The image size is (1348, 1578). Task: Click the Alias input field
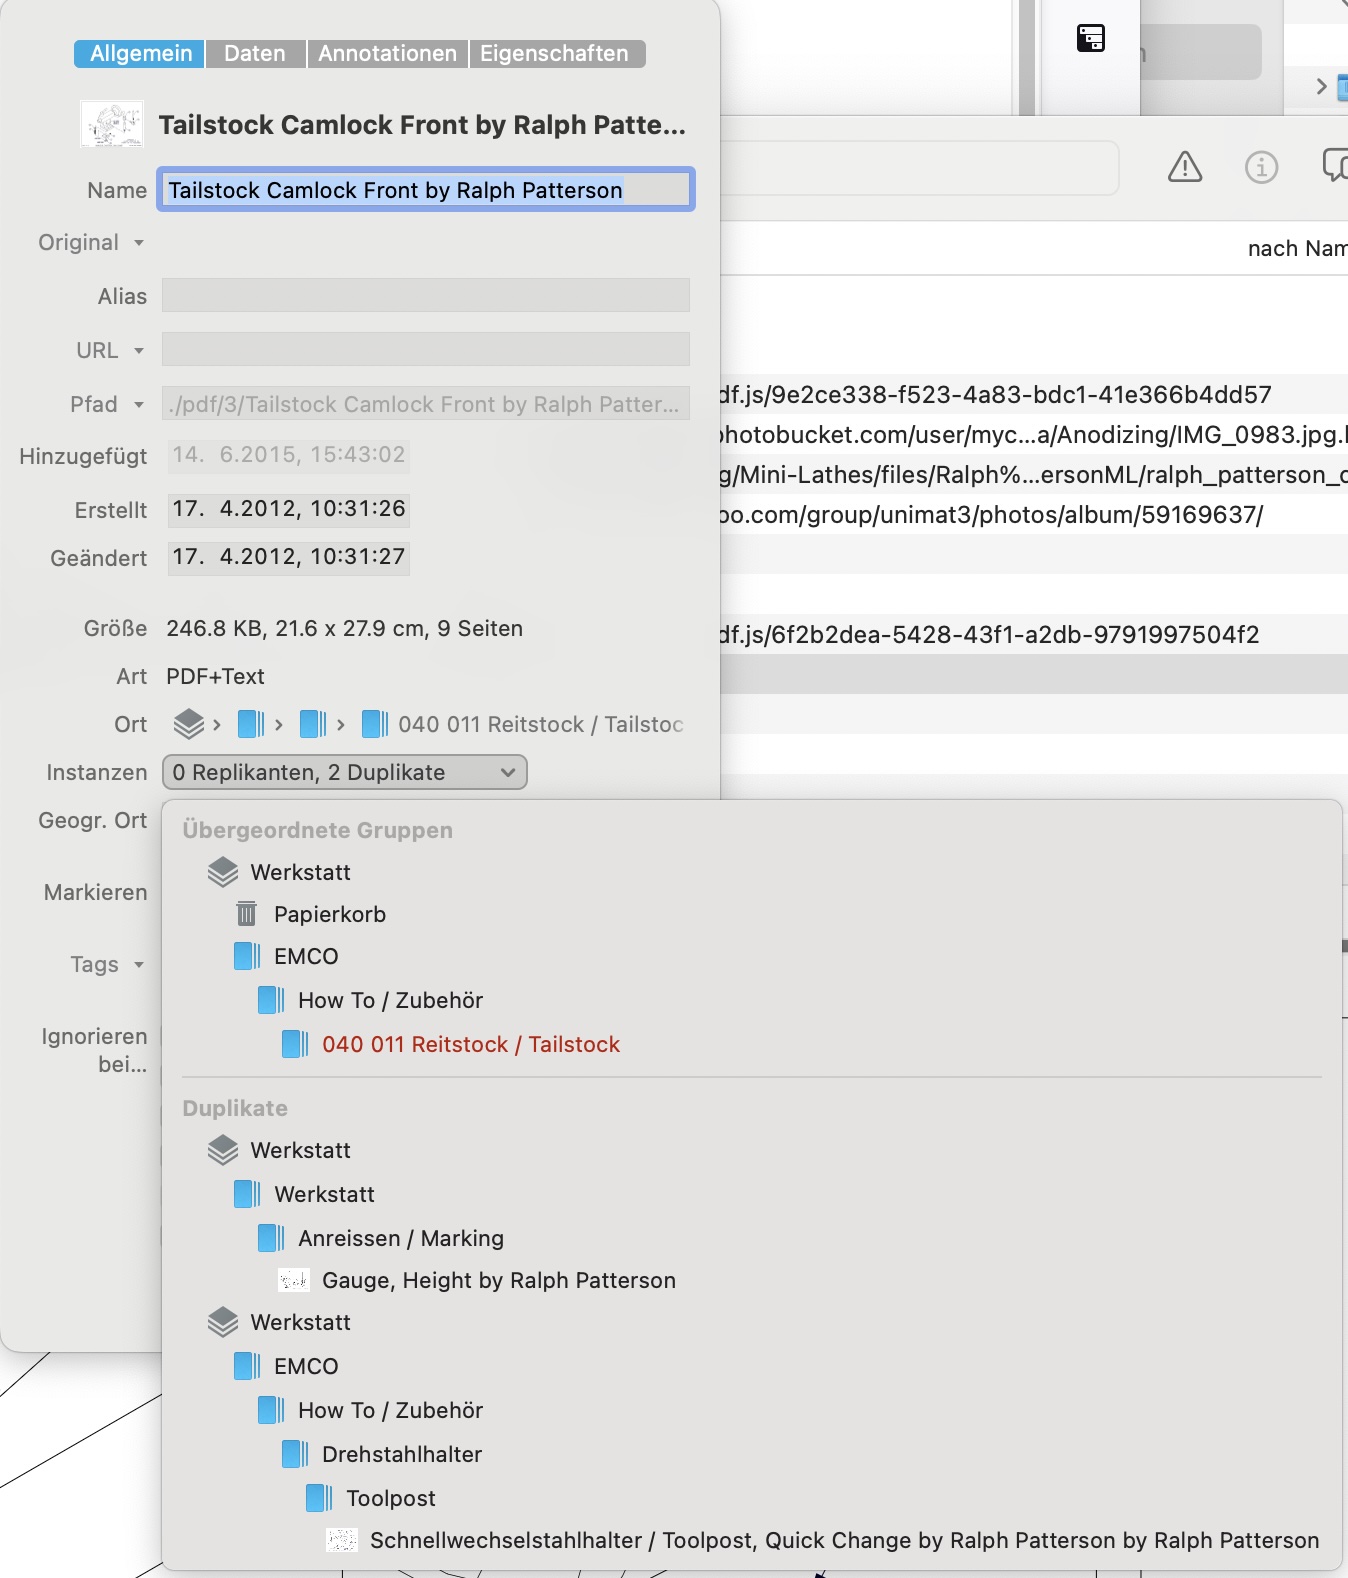[425, 296]
